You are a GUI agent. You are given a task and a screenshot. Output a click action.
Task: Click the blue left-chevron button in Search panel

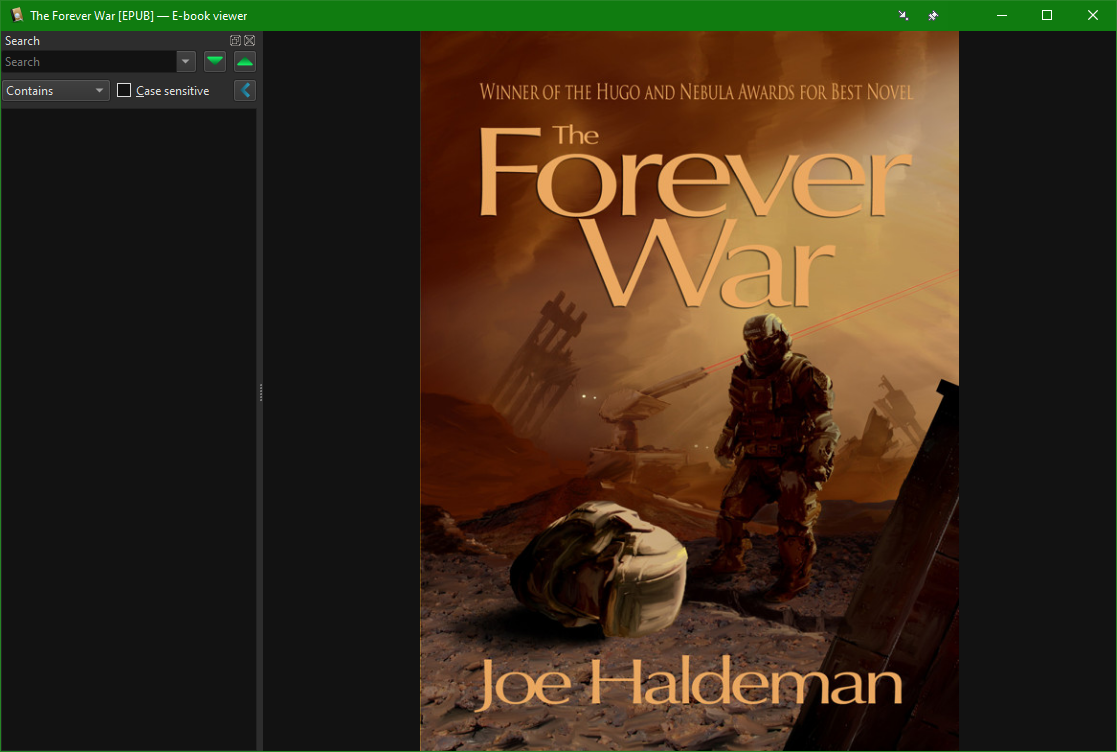pyautogui.click(x=244, y=90)
